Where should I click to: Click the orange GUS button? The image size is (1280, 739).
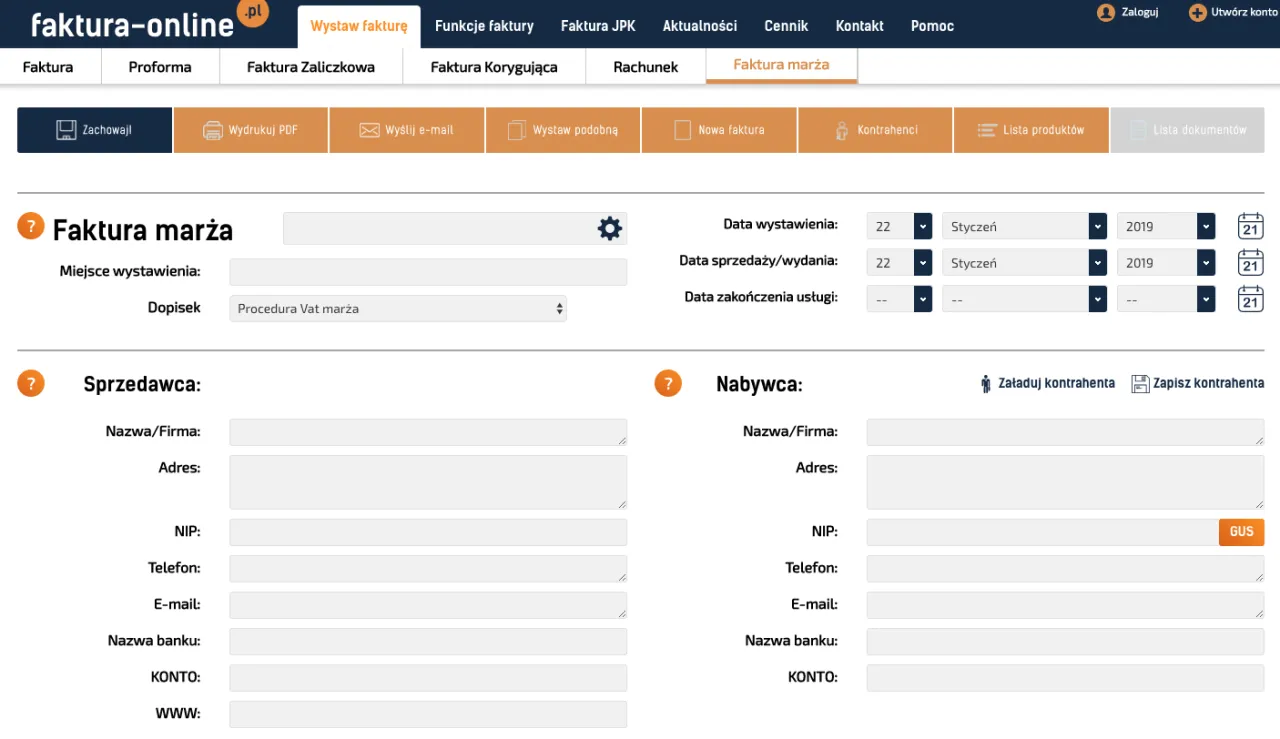click(x=1241, y=532)
